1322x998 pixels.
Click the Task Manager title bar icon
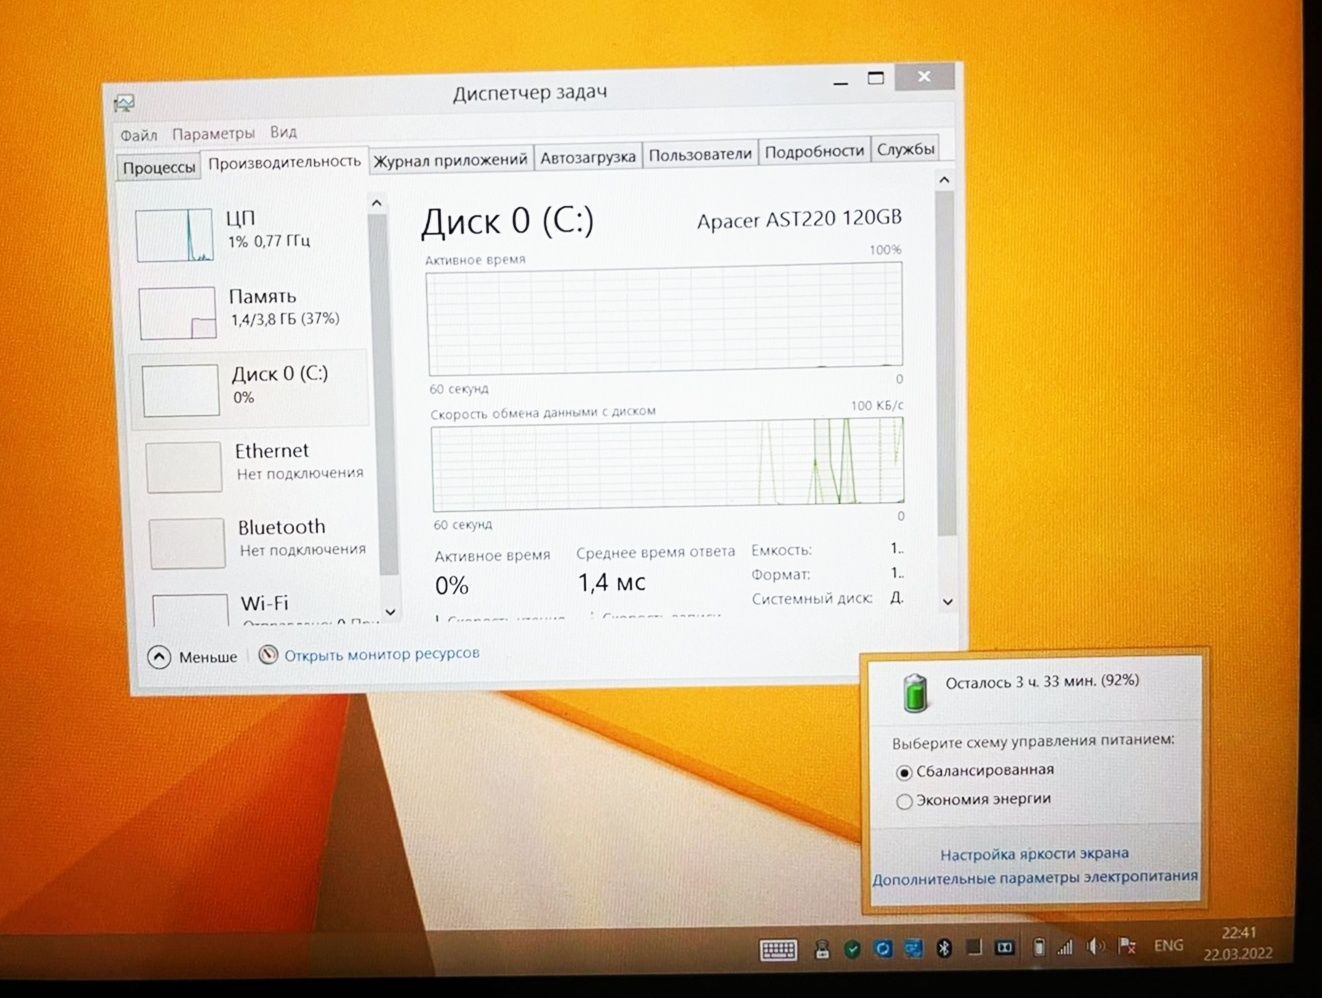(x=124, y=103)
